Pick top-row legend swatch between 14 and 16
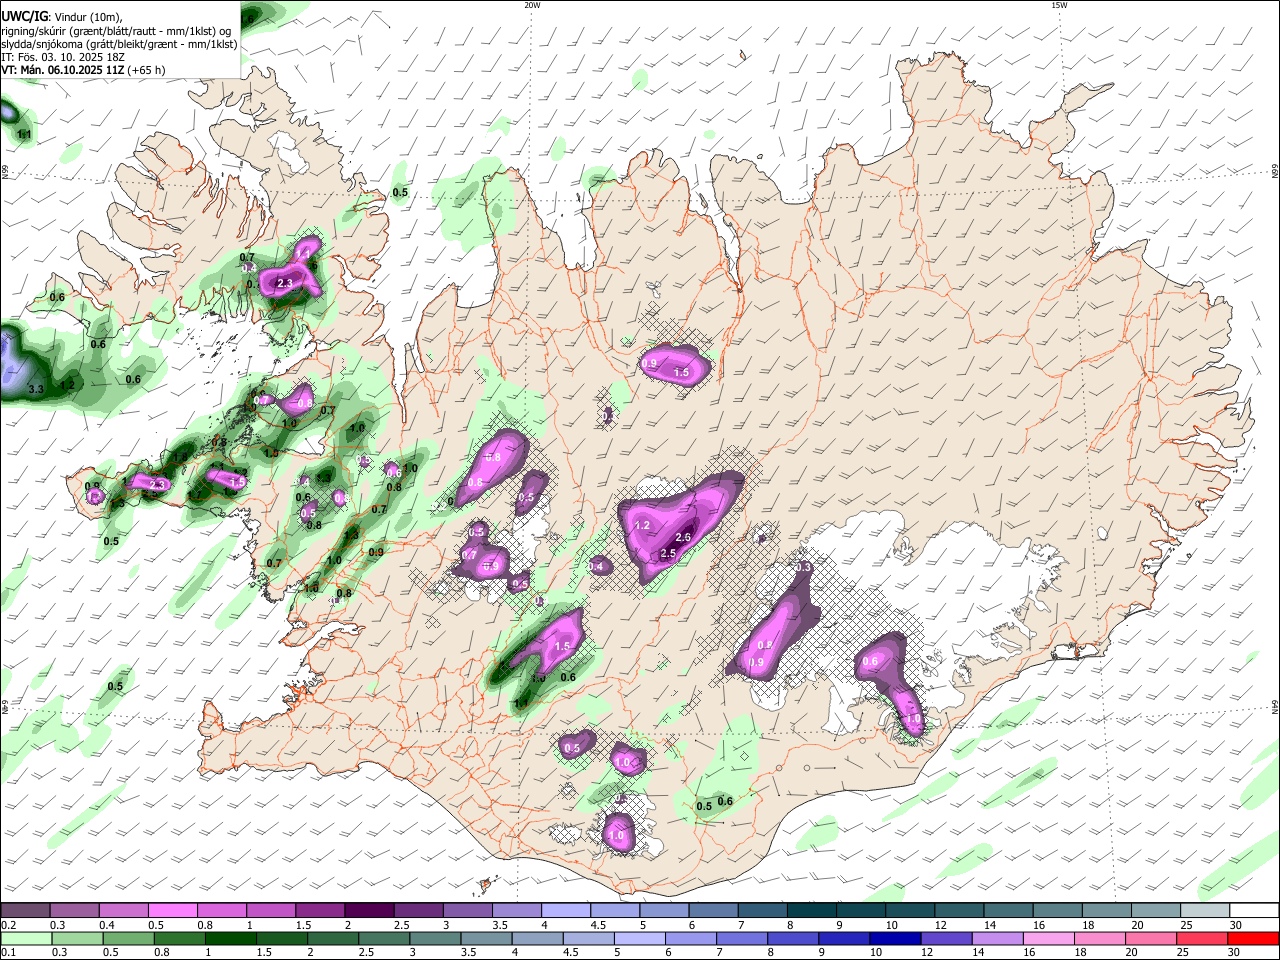 1008,911
